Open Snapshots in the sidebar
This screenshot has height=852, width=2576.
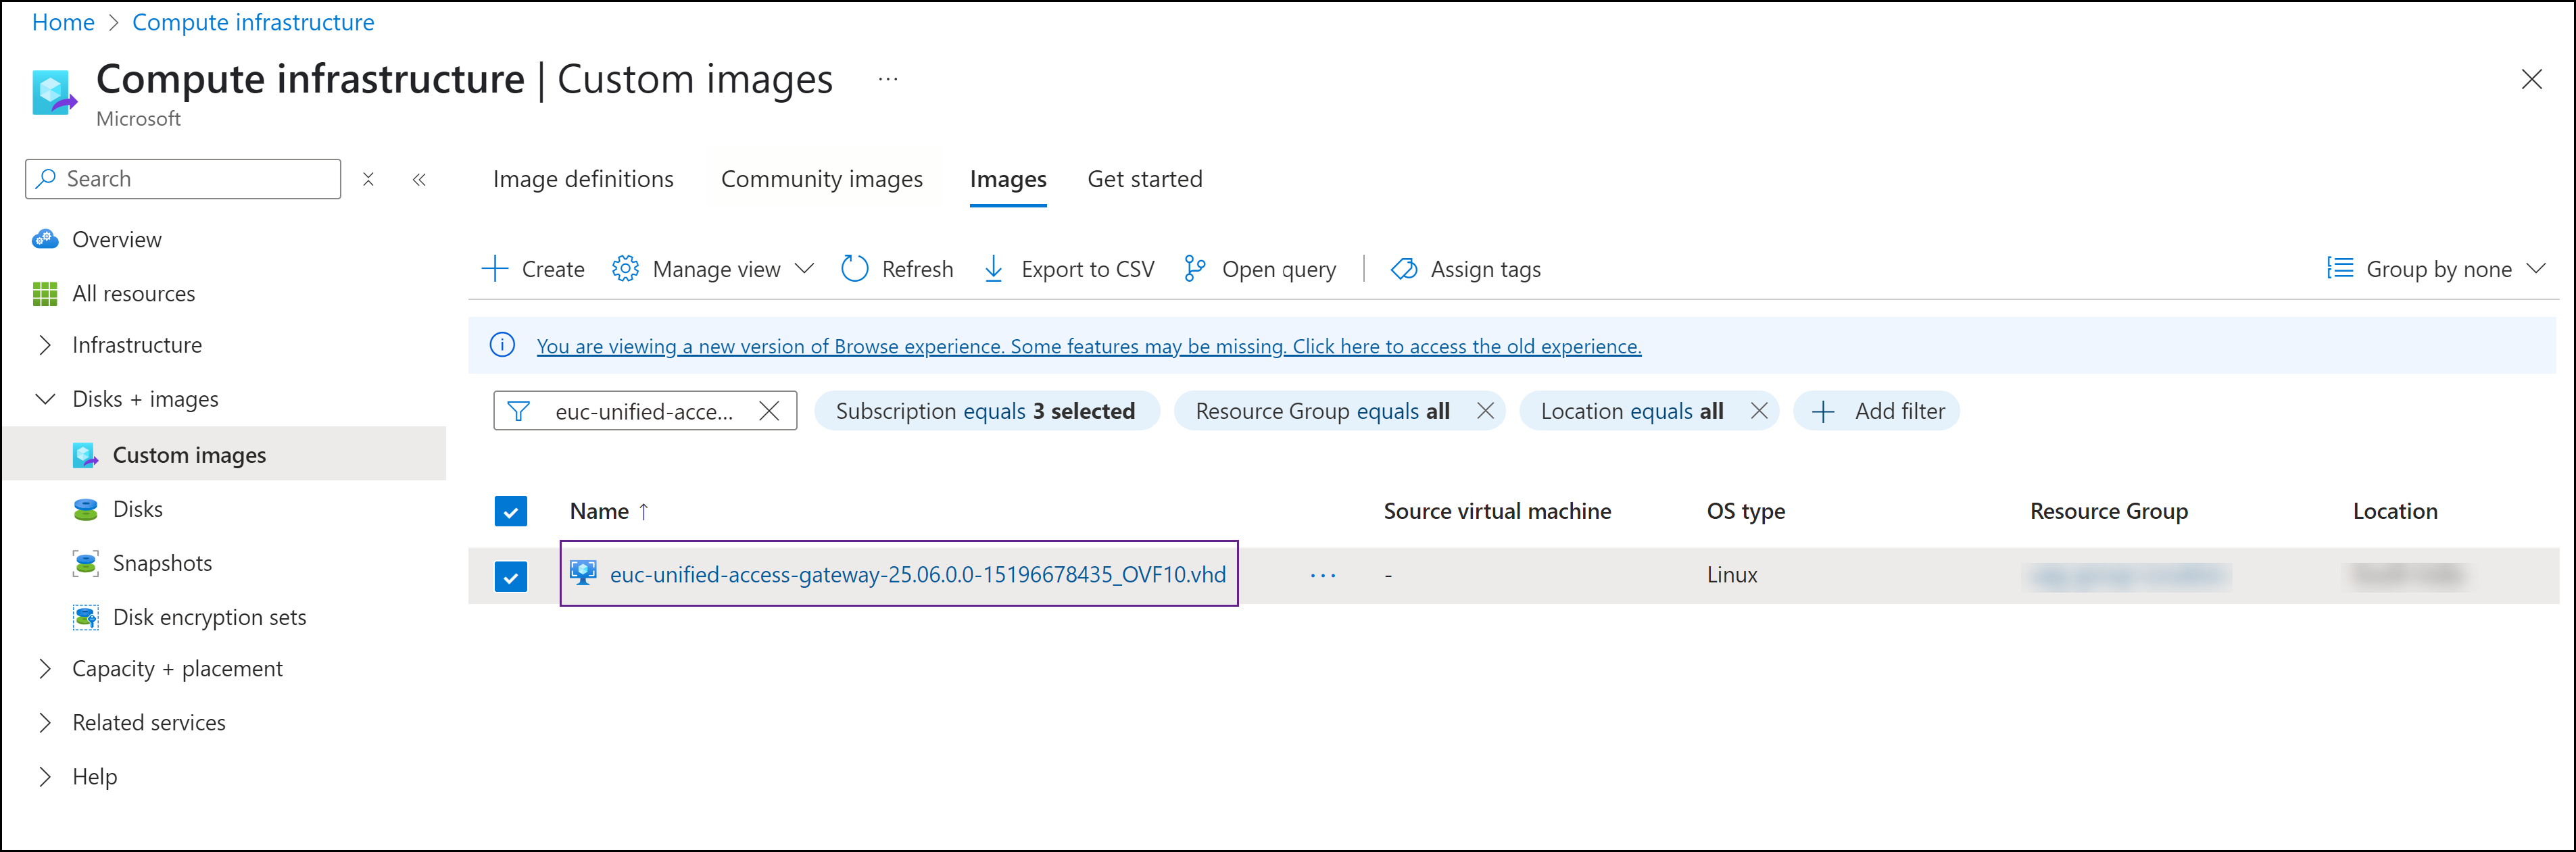tap(163, 563)
